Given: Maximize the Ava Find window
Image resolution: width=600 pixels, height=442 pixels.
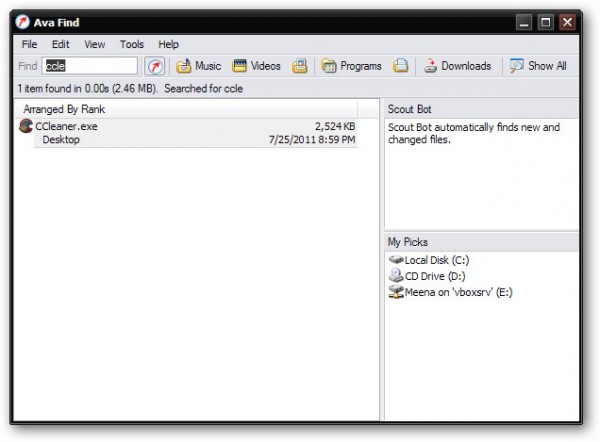Looking at the screenshot, I should pos(546,22).
